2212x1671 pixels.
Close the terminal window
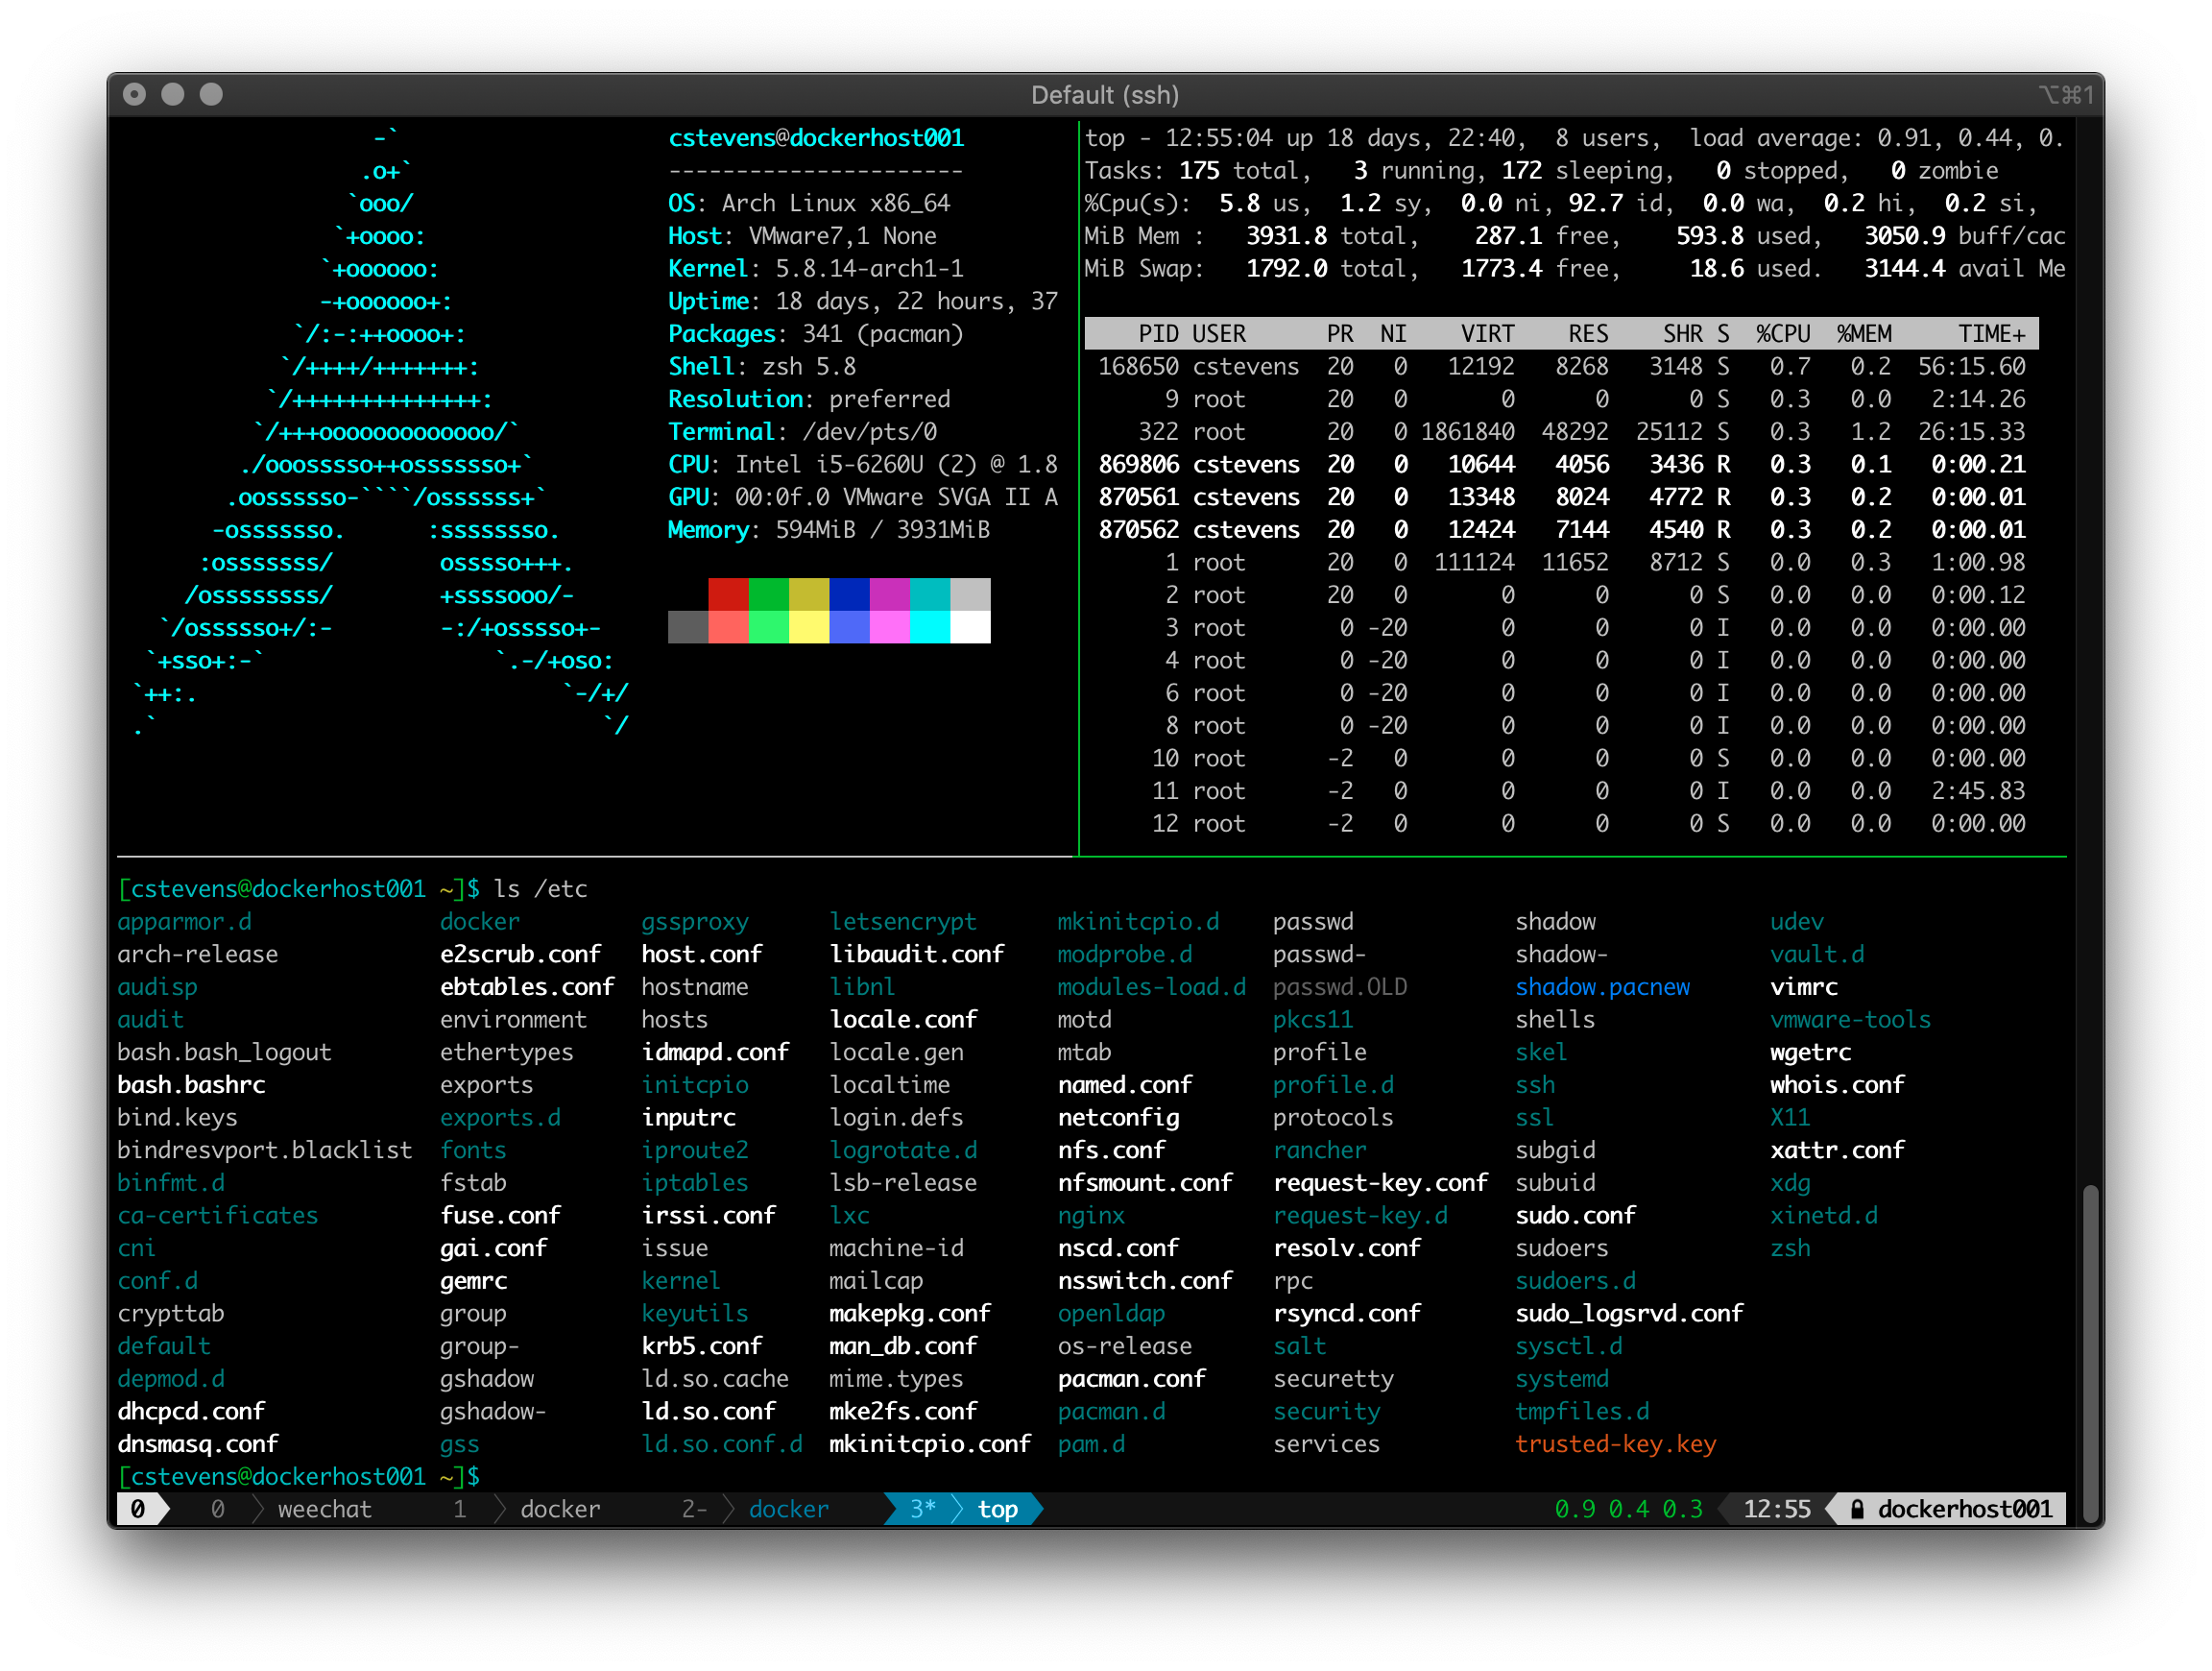[x=135, y=94]
